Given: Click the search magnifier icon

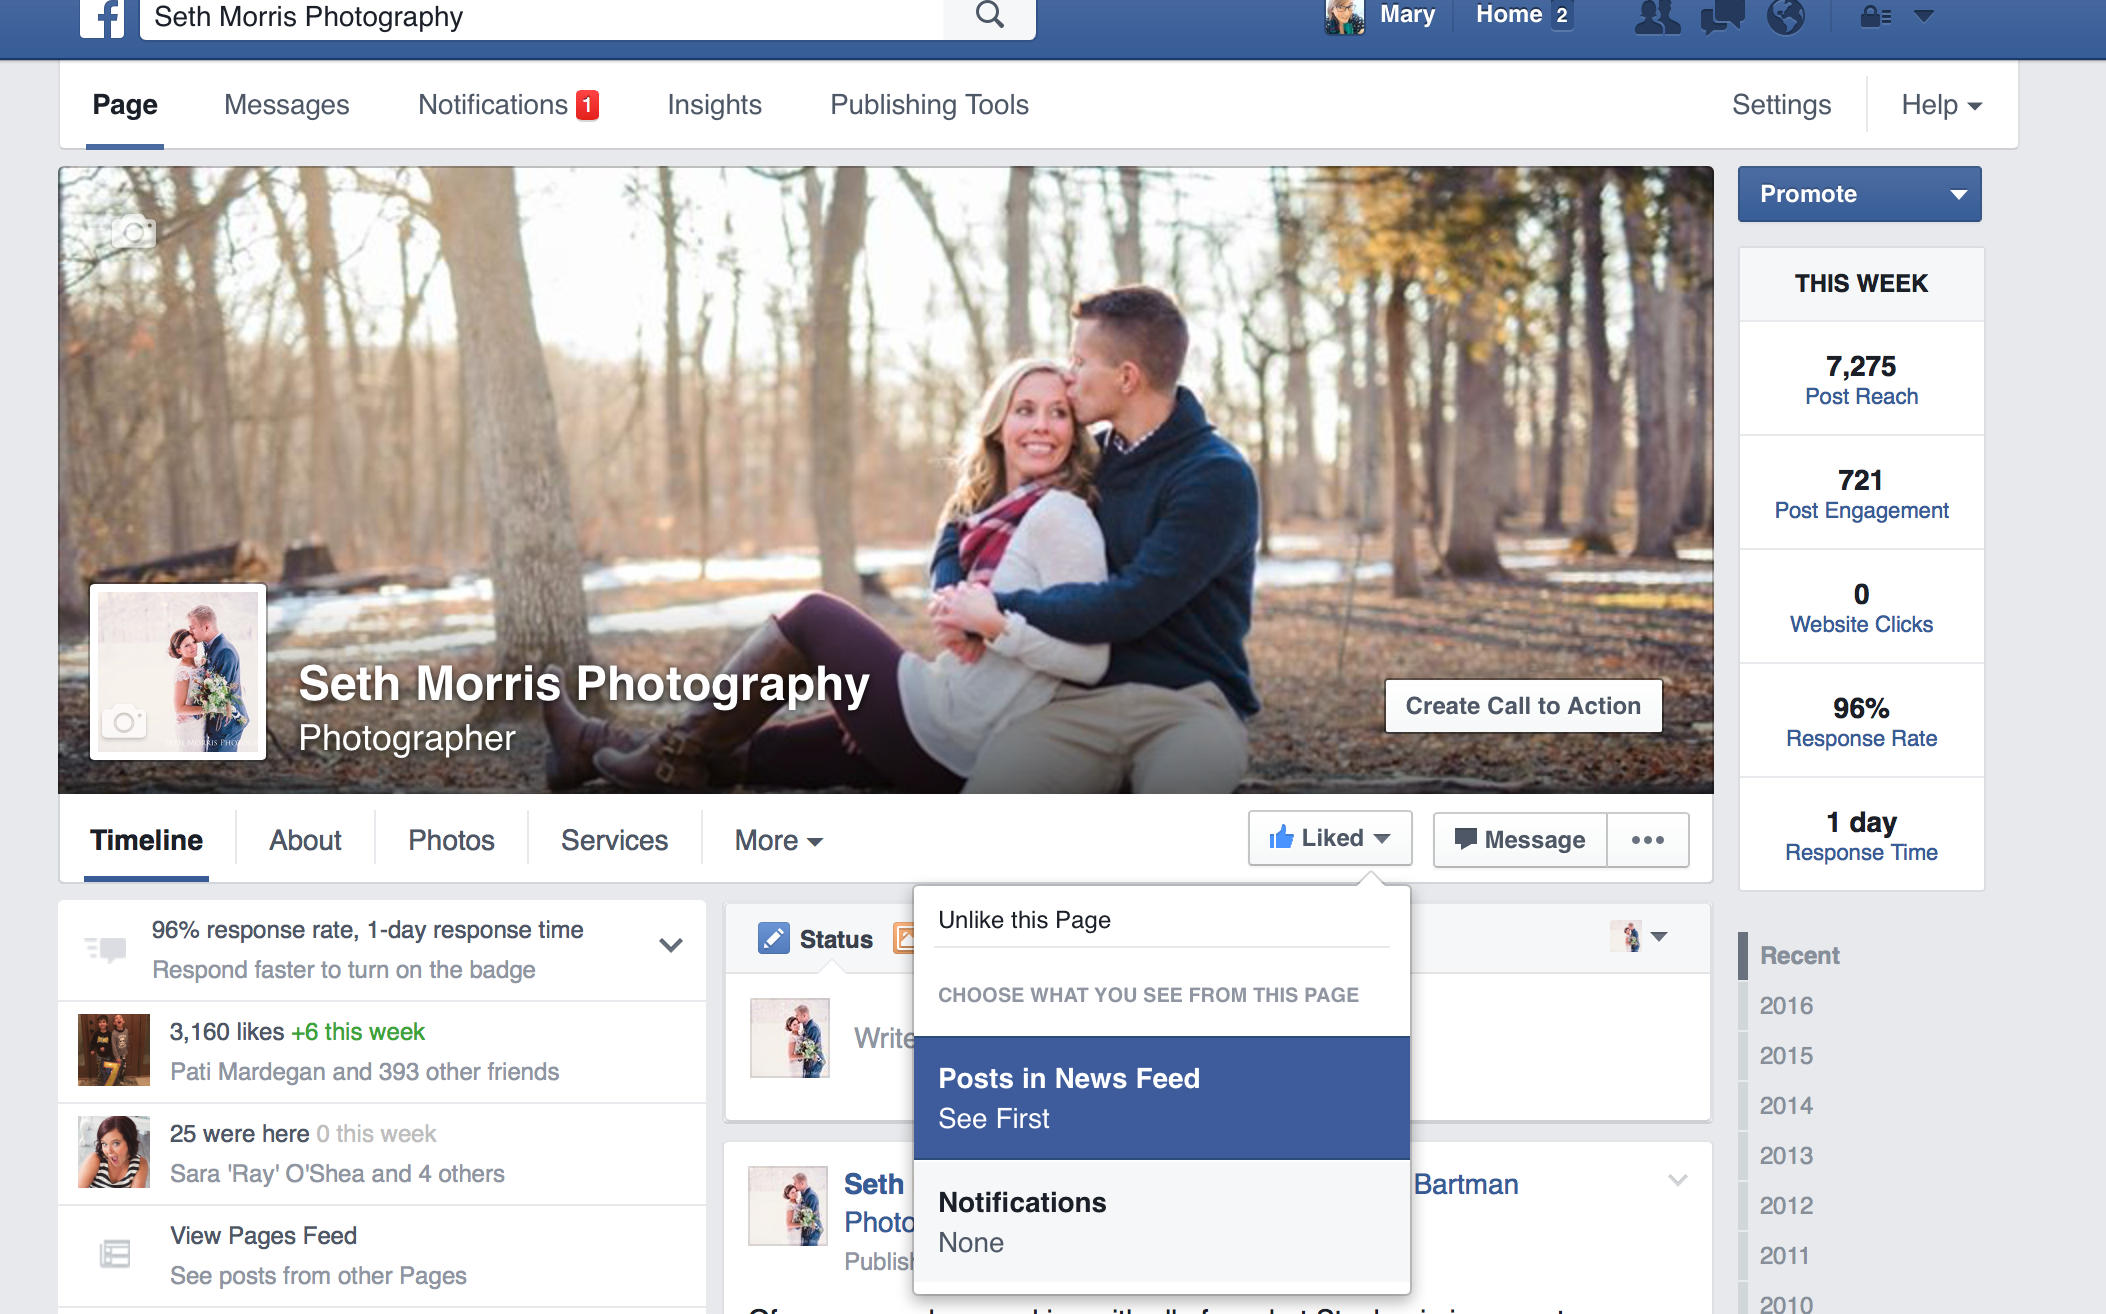Looking at the screenshot, I should click(989, 16).
